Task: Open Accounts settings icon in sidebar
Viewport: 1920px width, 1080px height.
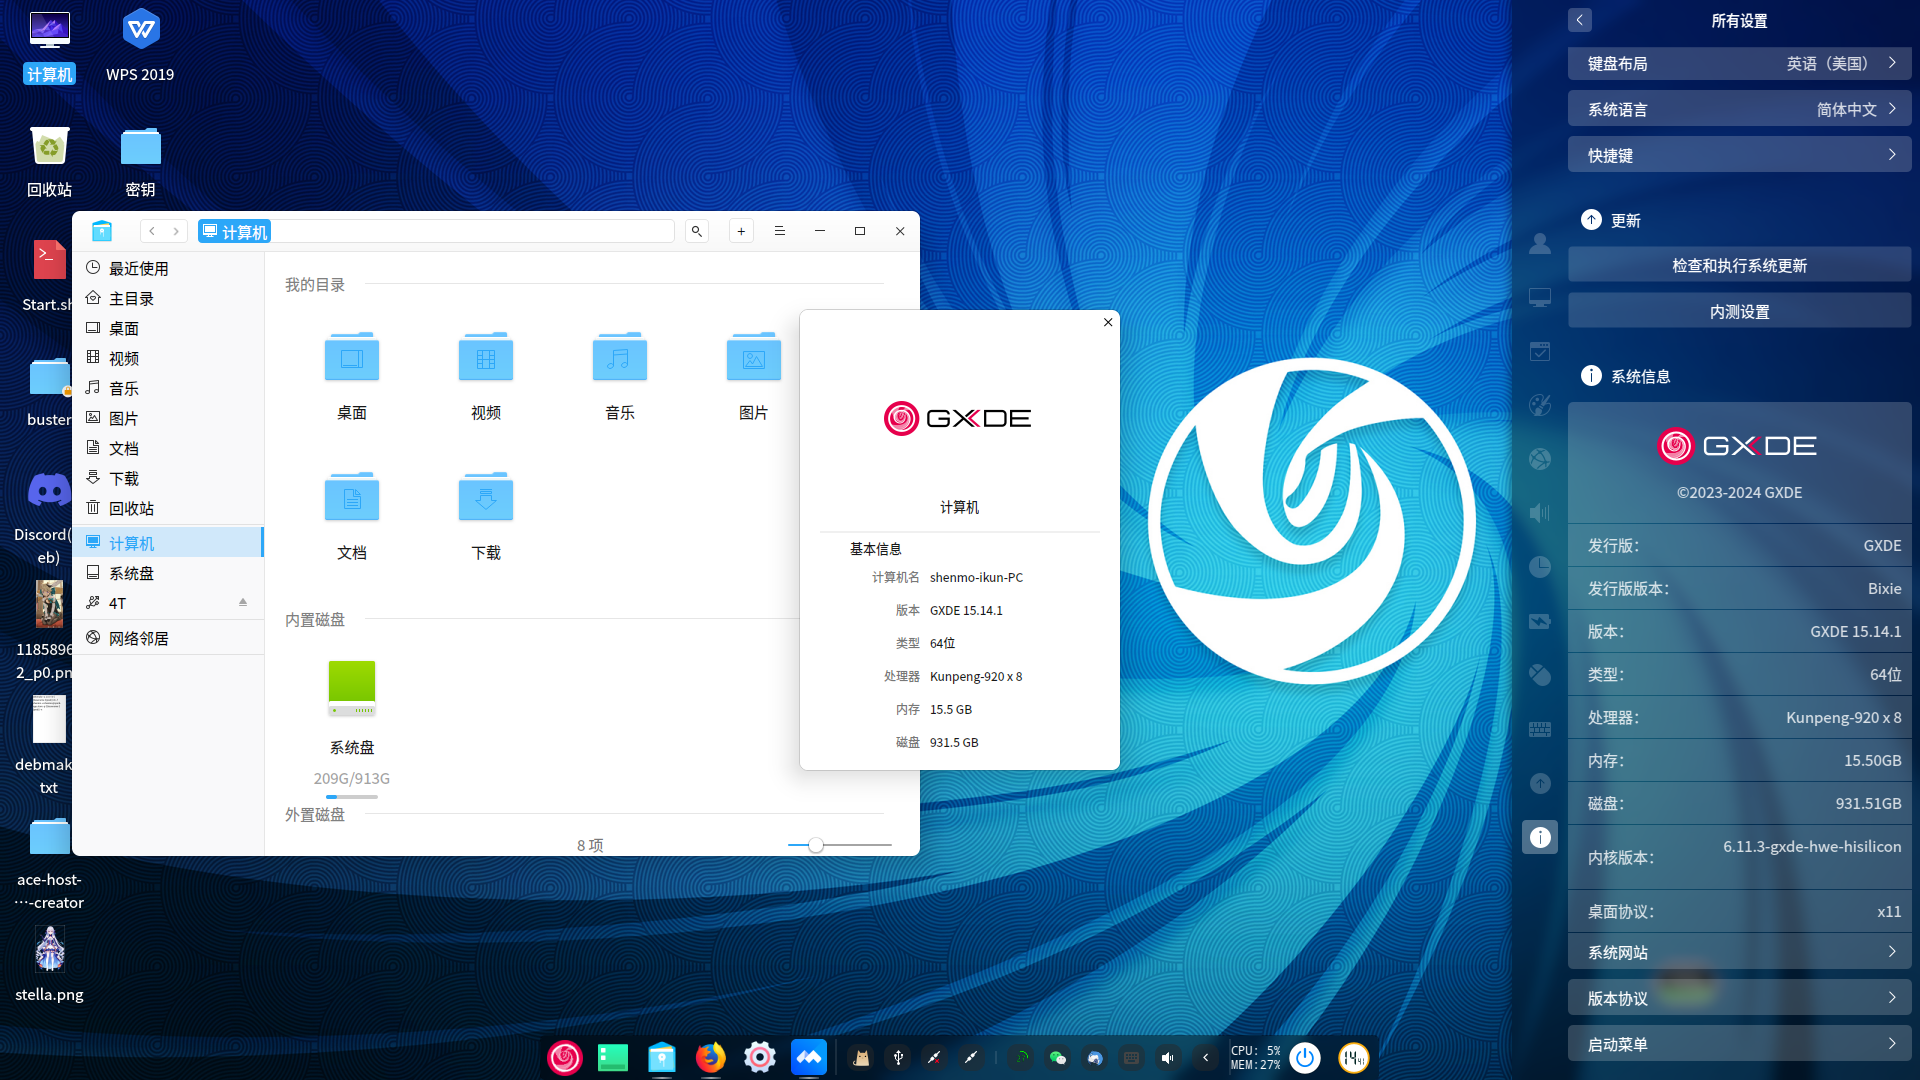Action: coord(1540,243)
